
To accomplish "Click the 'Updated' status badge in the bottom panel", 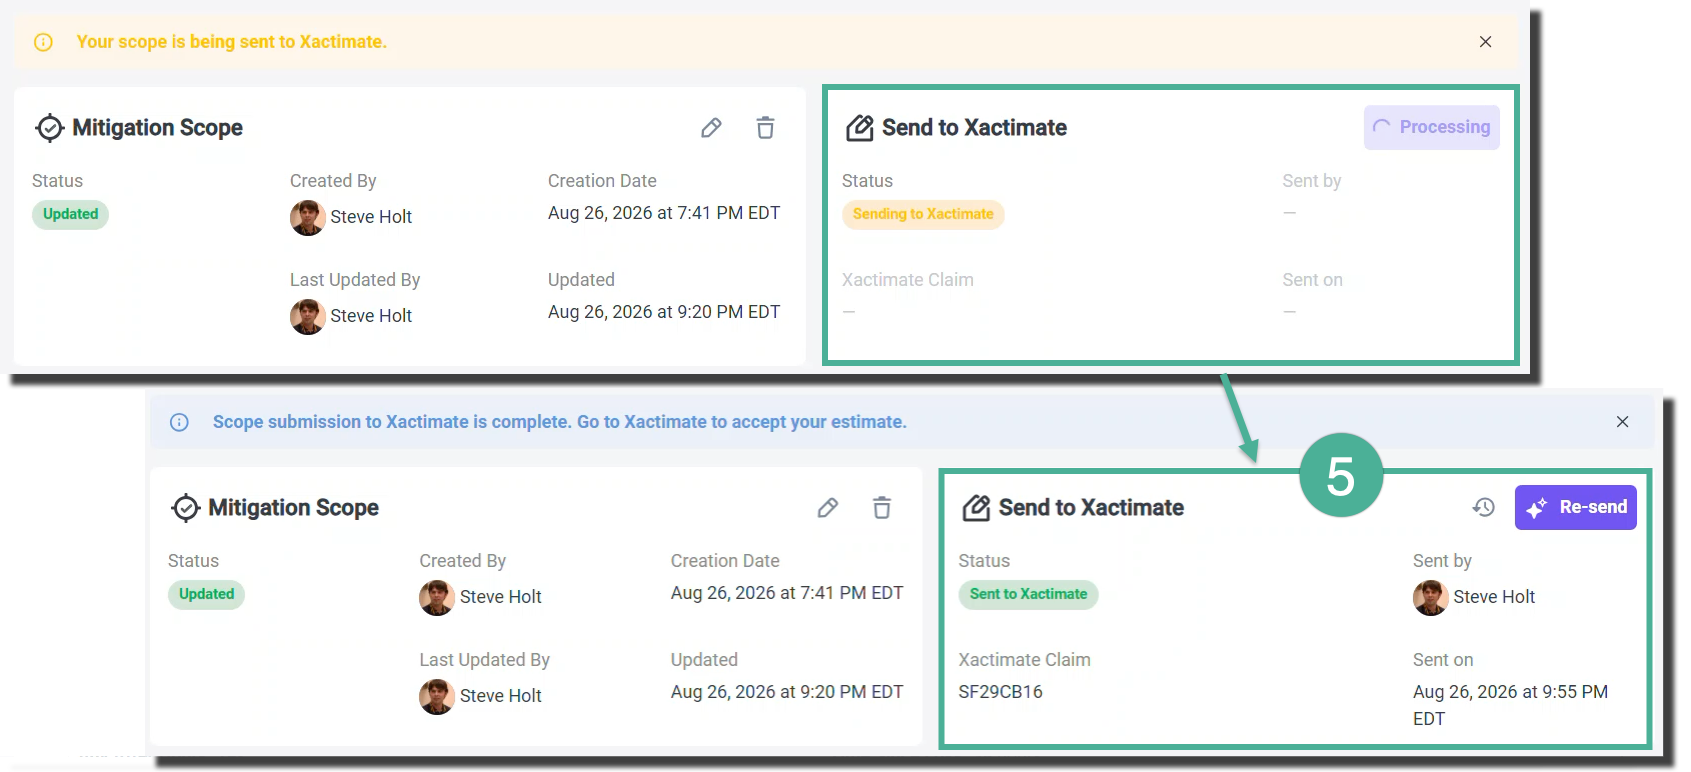I will [x=206, y=594].
